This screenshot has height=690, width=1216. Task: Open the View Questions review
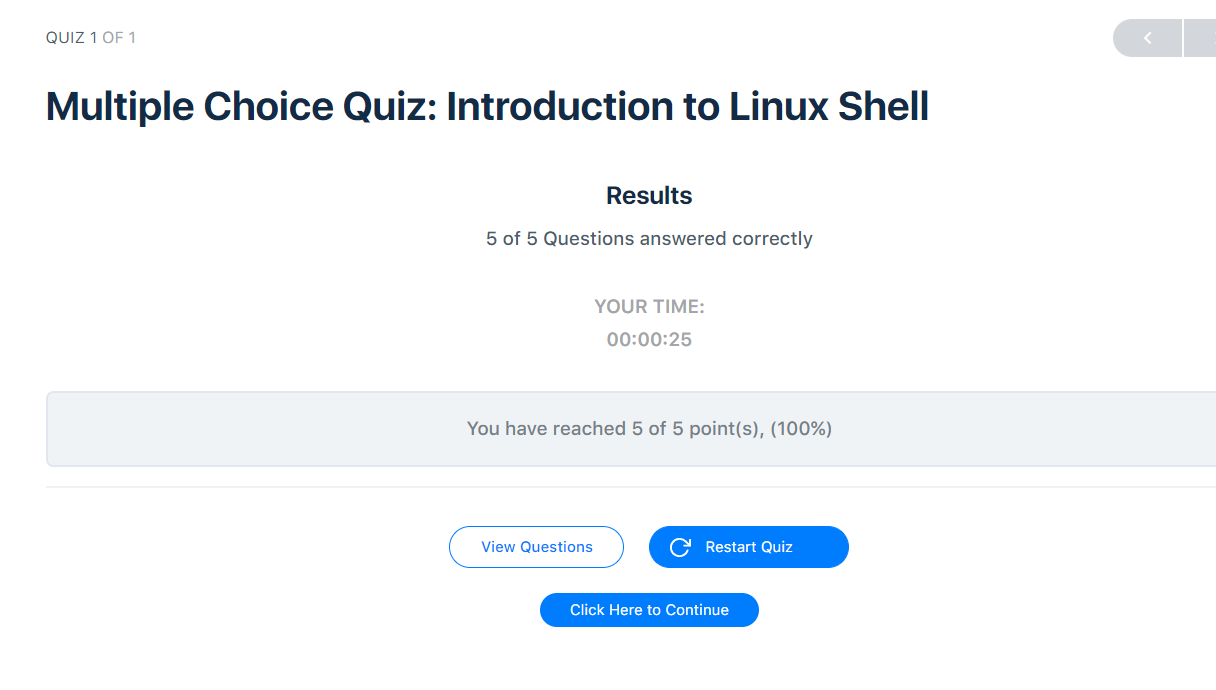pos(536,547)
